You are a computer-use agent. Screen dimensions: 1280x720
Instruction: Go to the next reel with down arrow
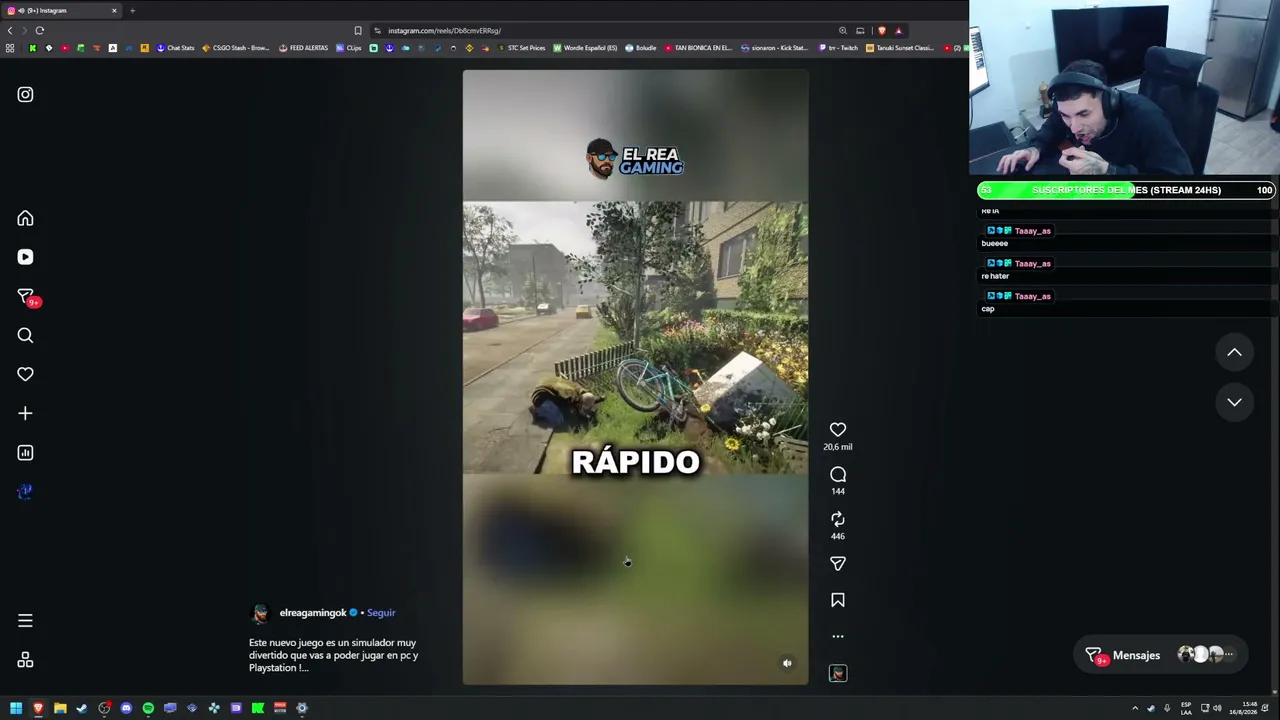[1235, 402]
